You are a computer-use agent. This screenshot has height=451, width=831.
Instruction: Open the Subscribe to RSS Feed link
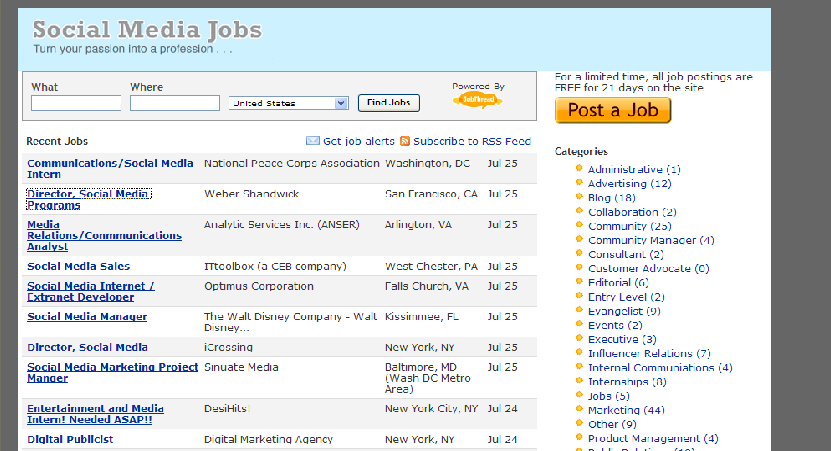tap(472, 142)
